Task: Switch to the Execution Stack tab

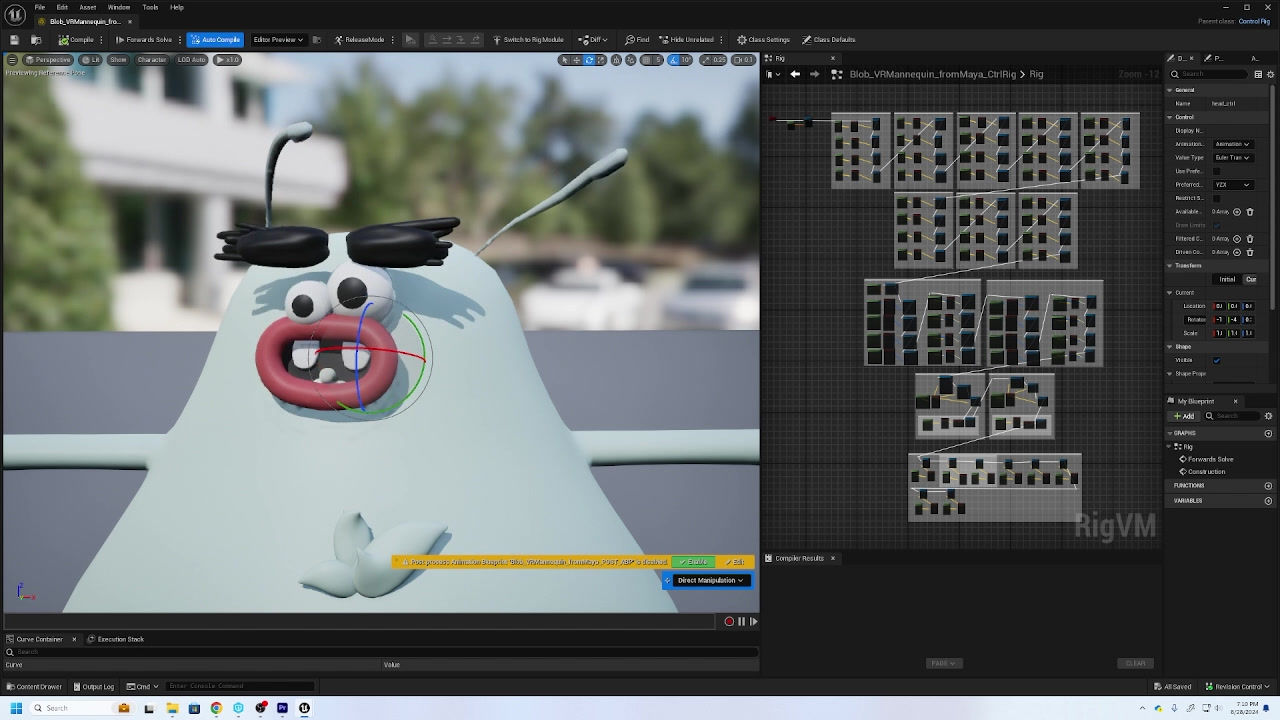Action: 120,639
